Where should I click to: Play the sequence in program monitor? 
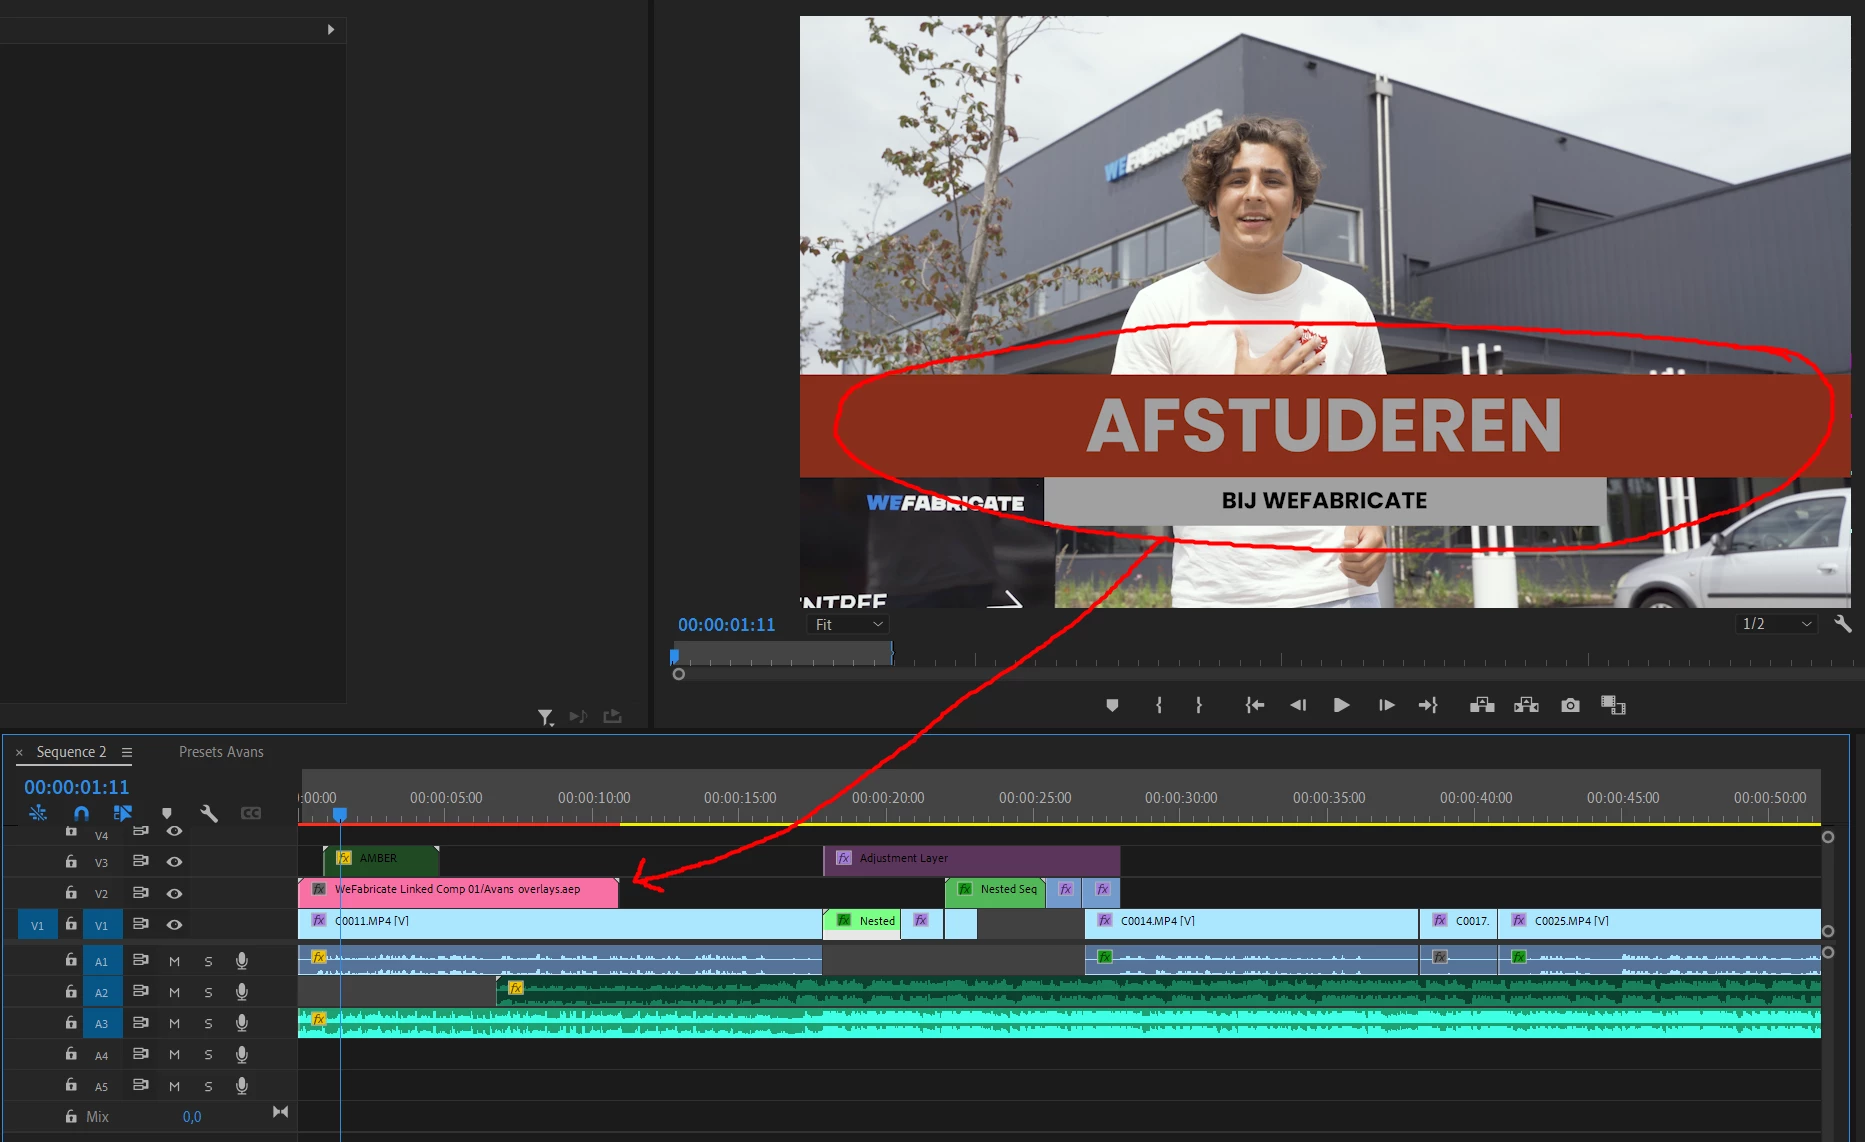(x=1342, y=705)
